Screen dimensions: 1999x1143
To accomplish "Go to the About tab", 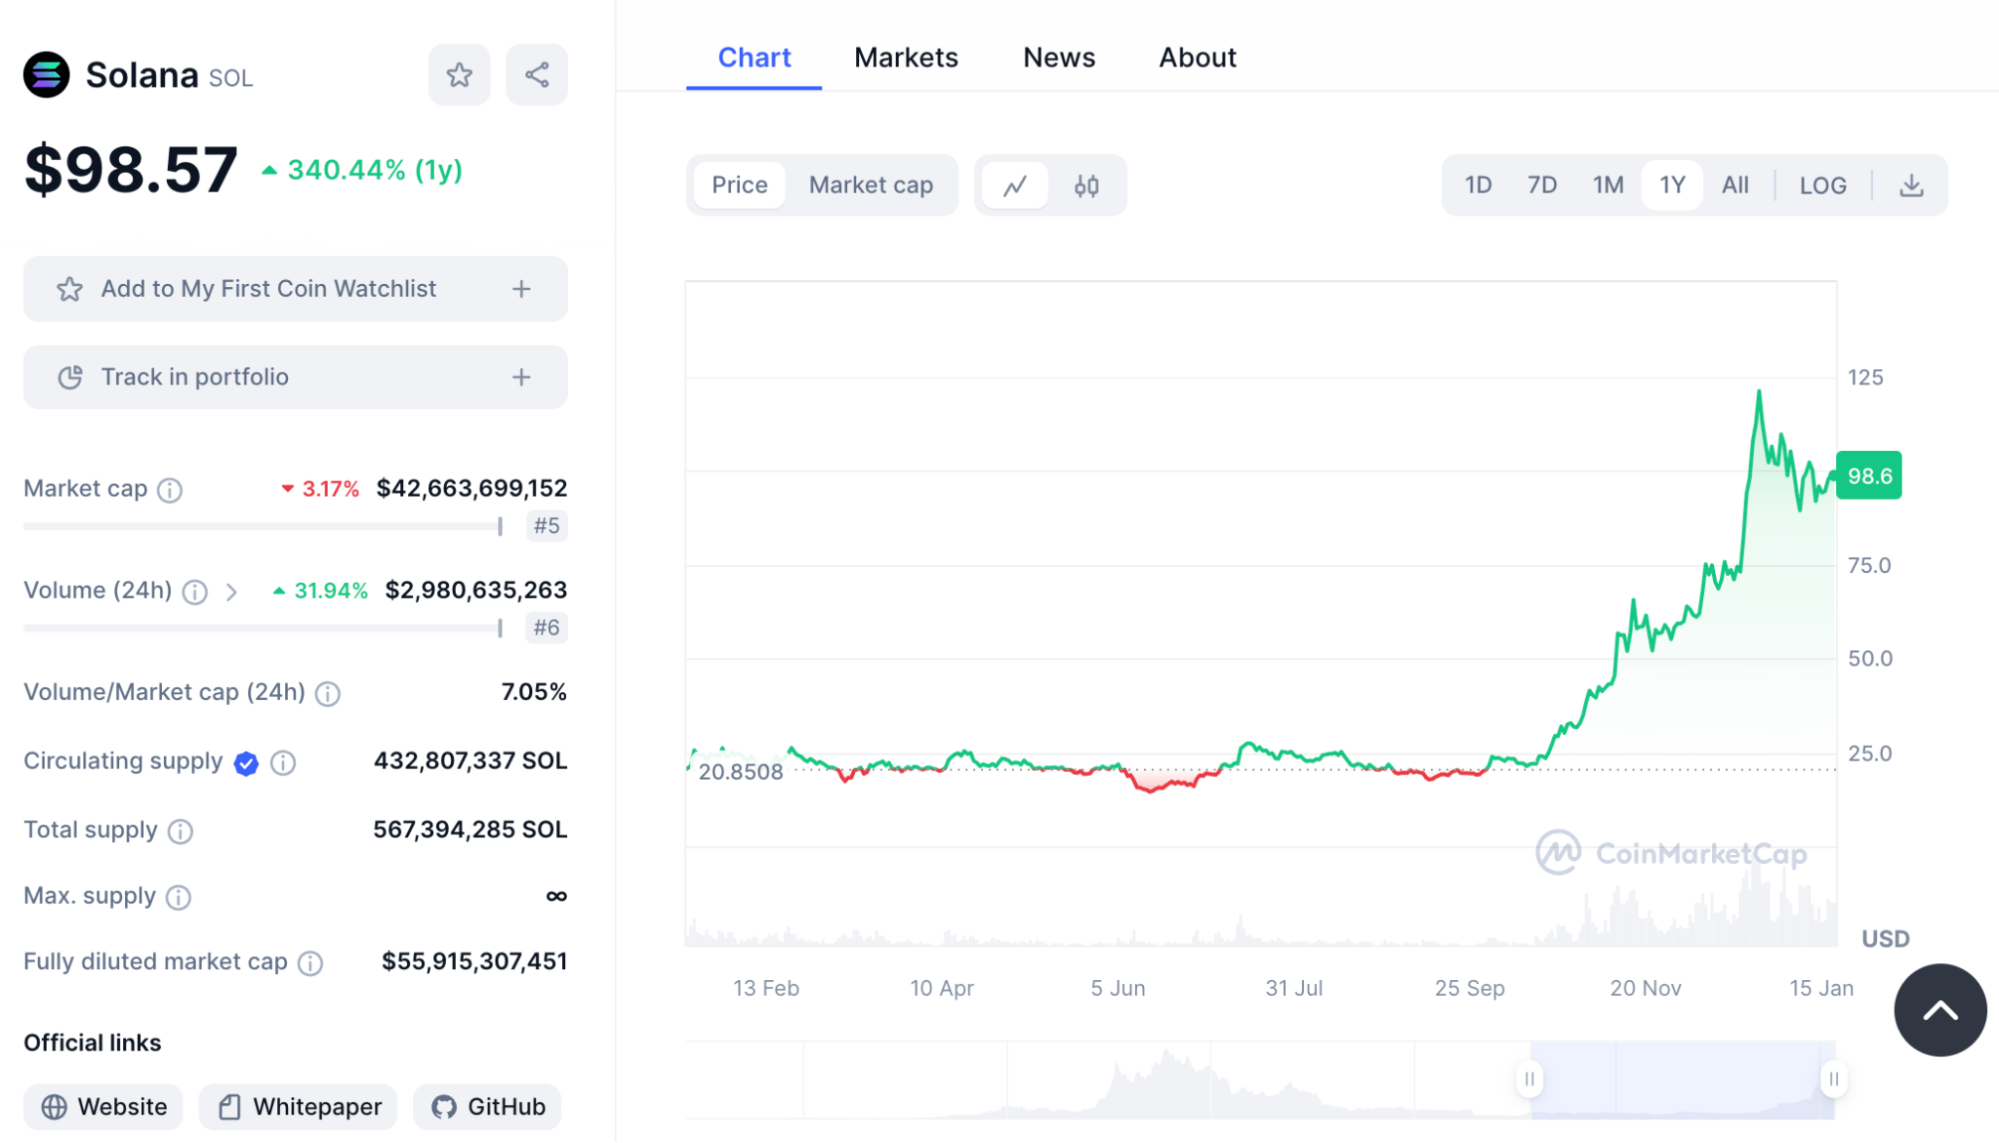I will [1197, 58].
